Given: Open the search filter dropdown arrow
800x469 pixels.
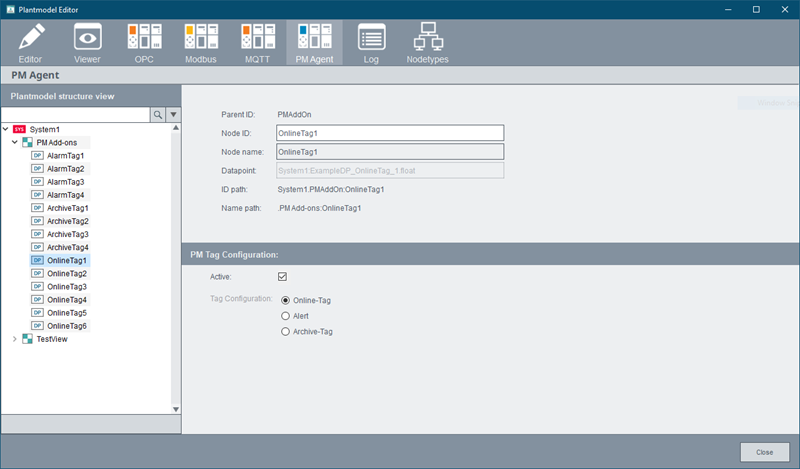Looking at the screenshot, I should point(173,115).
